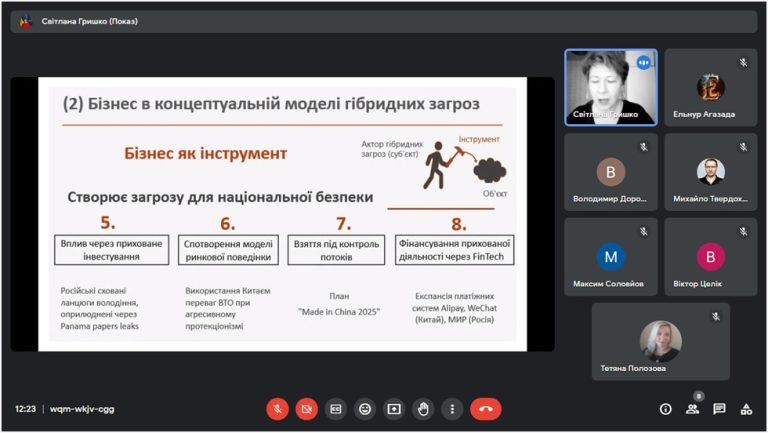
Task: Raise hand in the meeting
Action: pos(423,409)
